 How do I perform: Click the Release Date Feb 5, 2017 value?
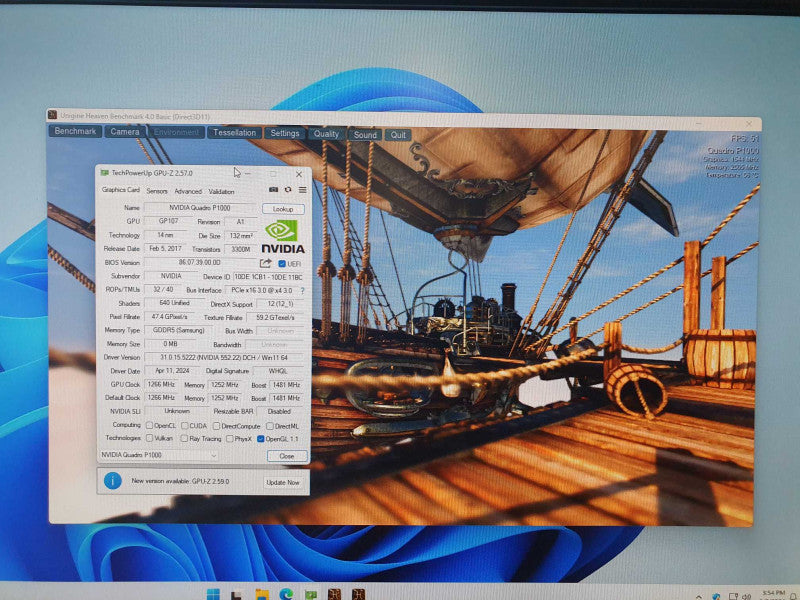point(165,248)
